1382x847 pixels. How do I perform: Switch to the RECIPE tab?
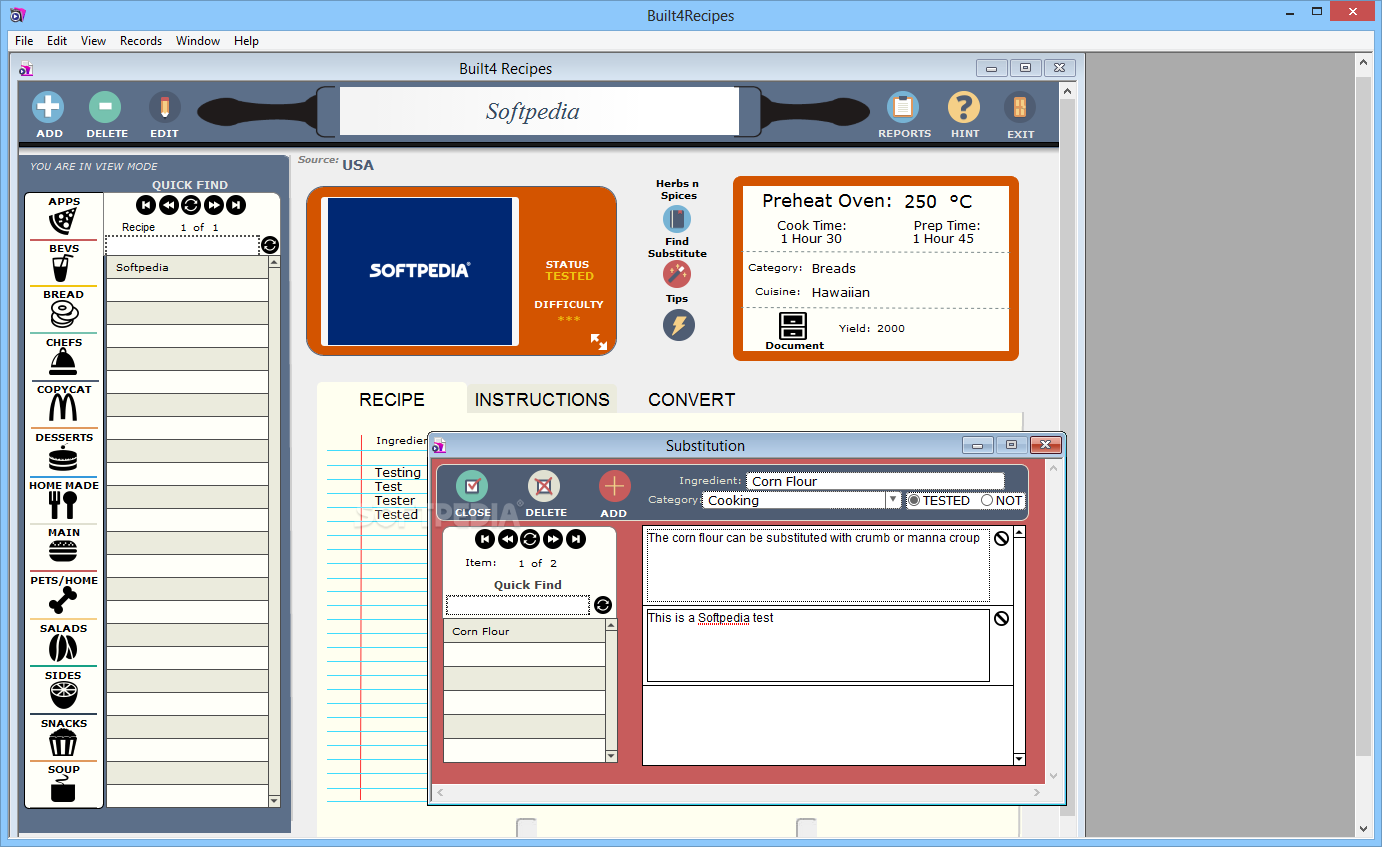pos(392,399)
